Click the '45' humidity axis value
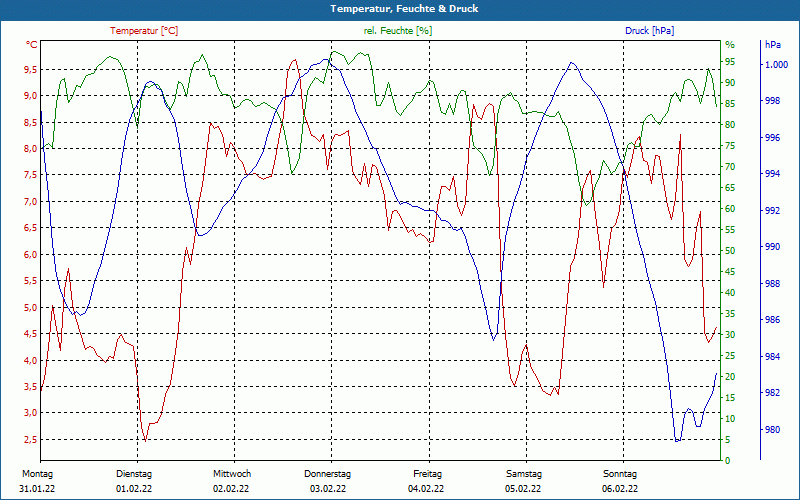This screenshot has height=500, width=800. tap(730, 271)
